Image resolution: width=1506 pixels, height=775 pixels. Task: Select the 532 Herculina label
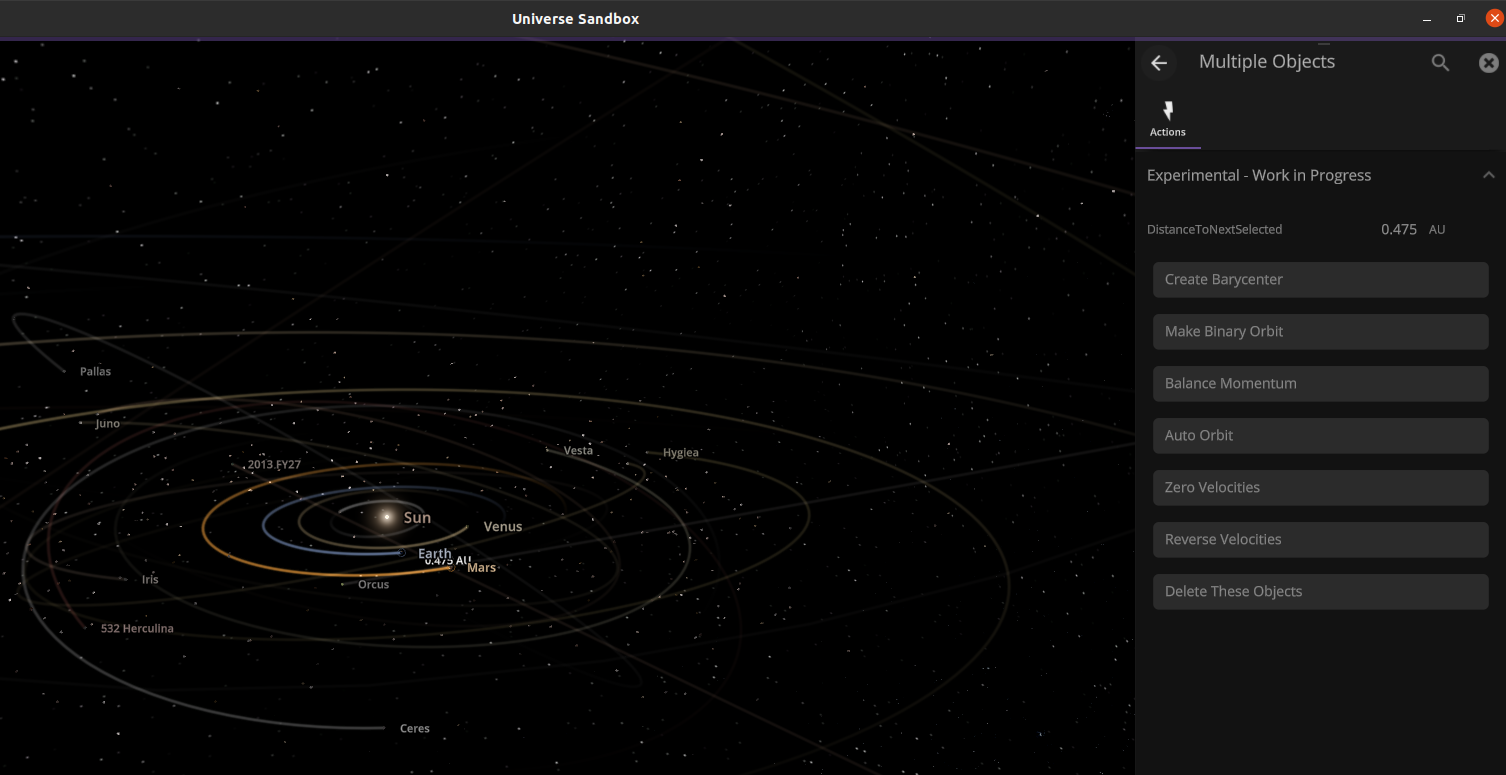137,629
